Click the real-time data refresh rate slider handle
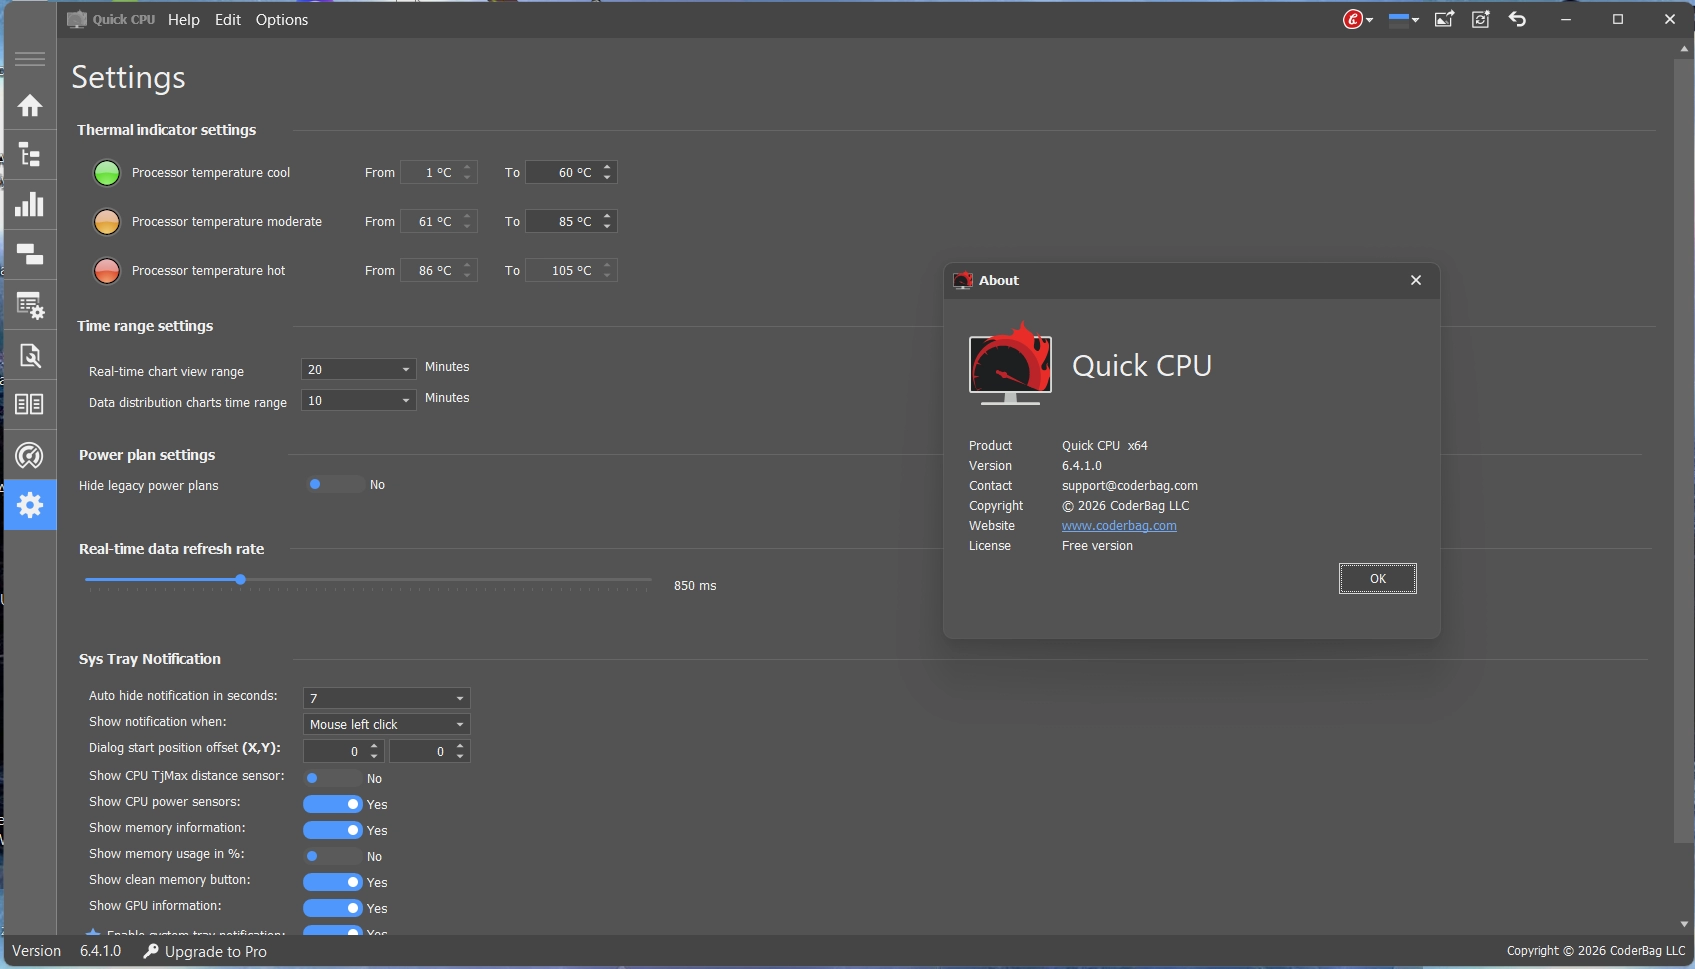Viewport: 1695px width, 969px height. [x=240, y=580]
